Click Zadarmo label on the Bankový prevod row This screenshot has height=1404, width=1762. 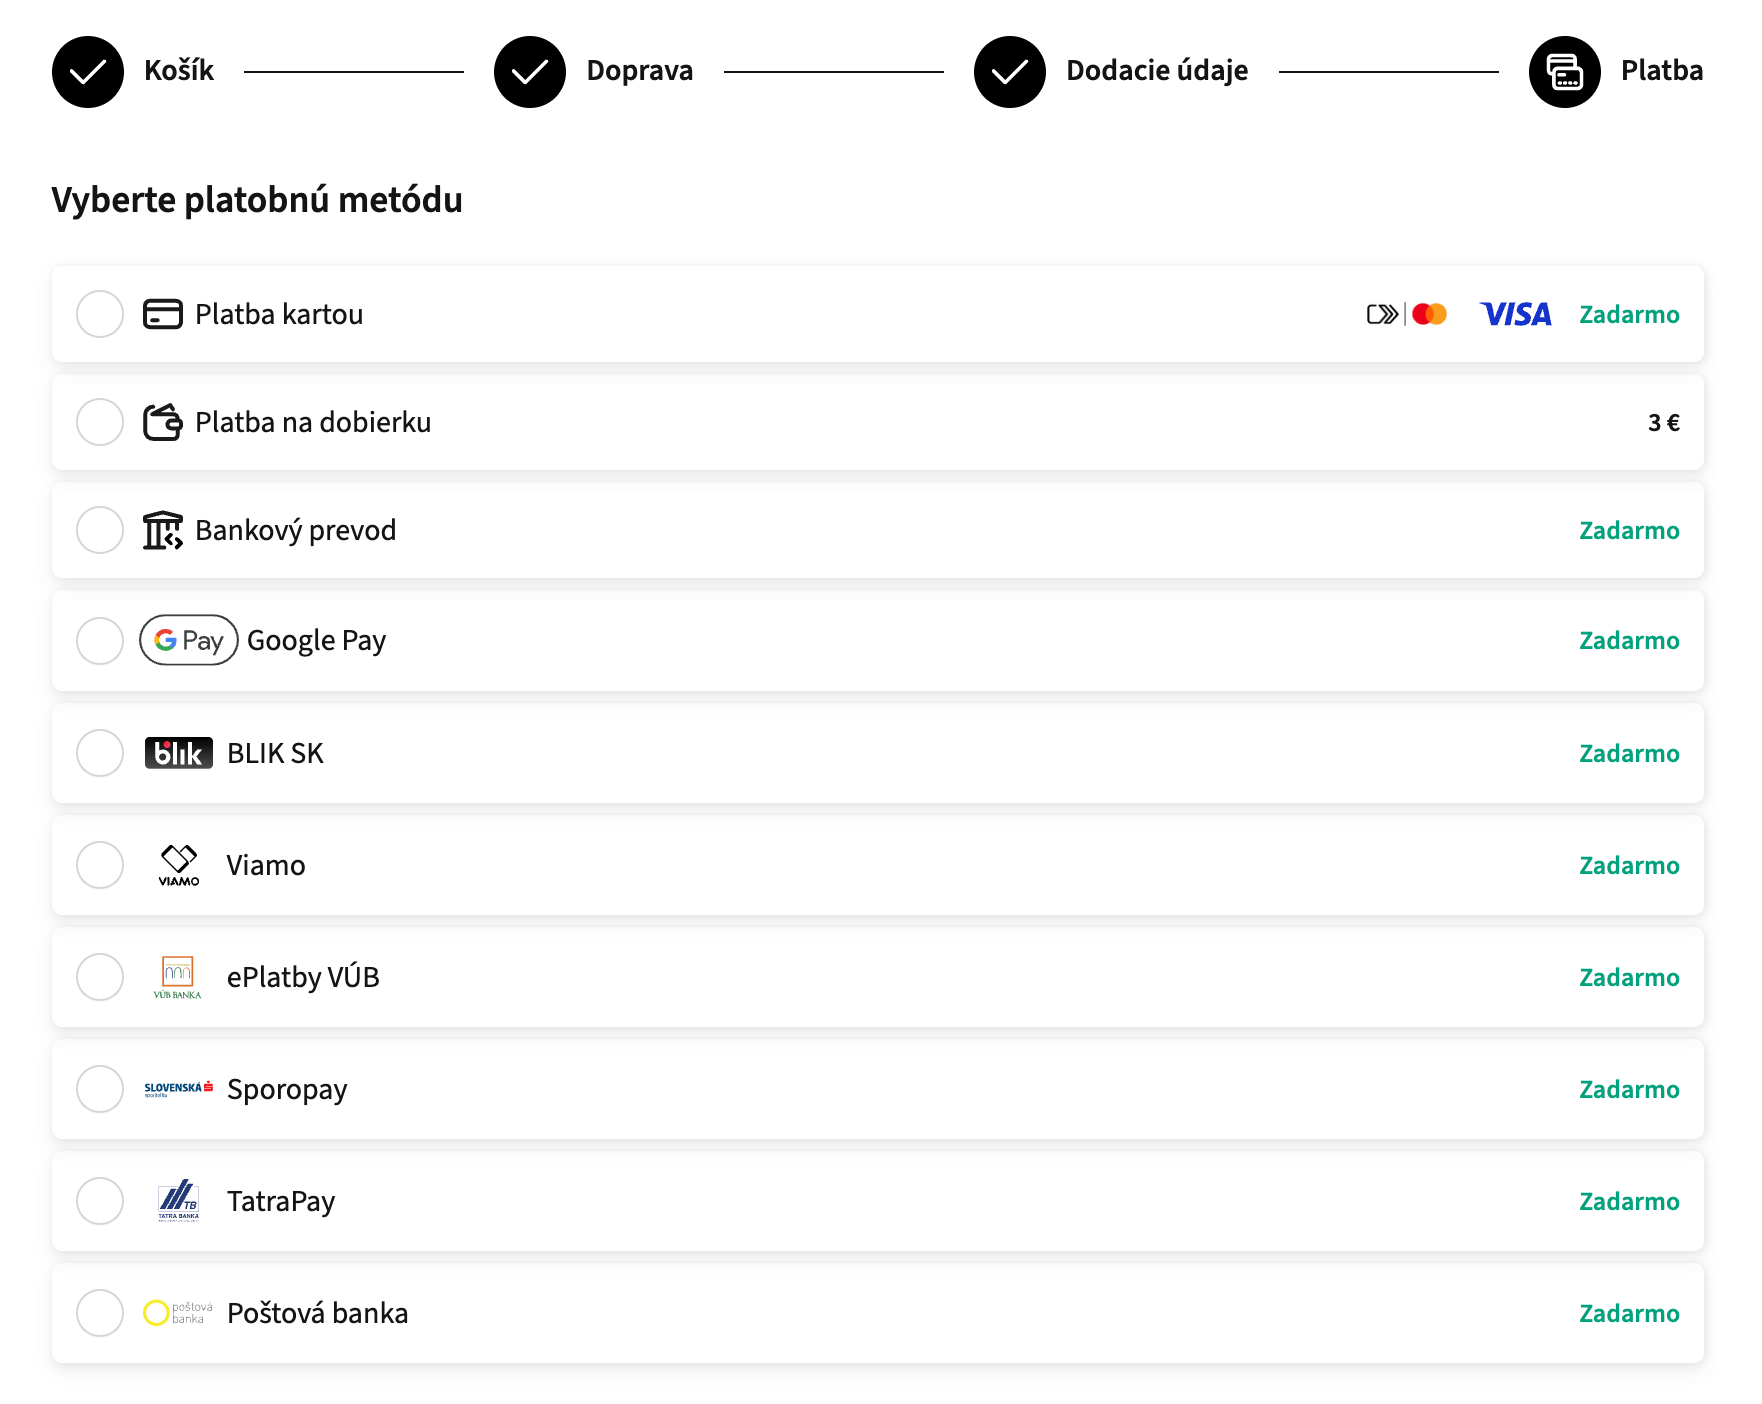[x=1629, y=530]
